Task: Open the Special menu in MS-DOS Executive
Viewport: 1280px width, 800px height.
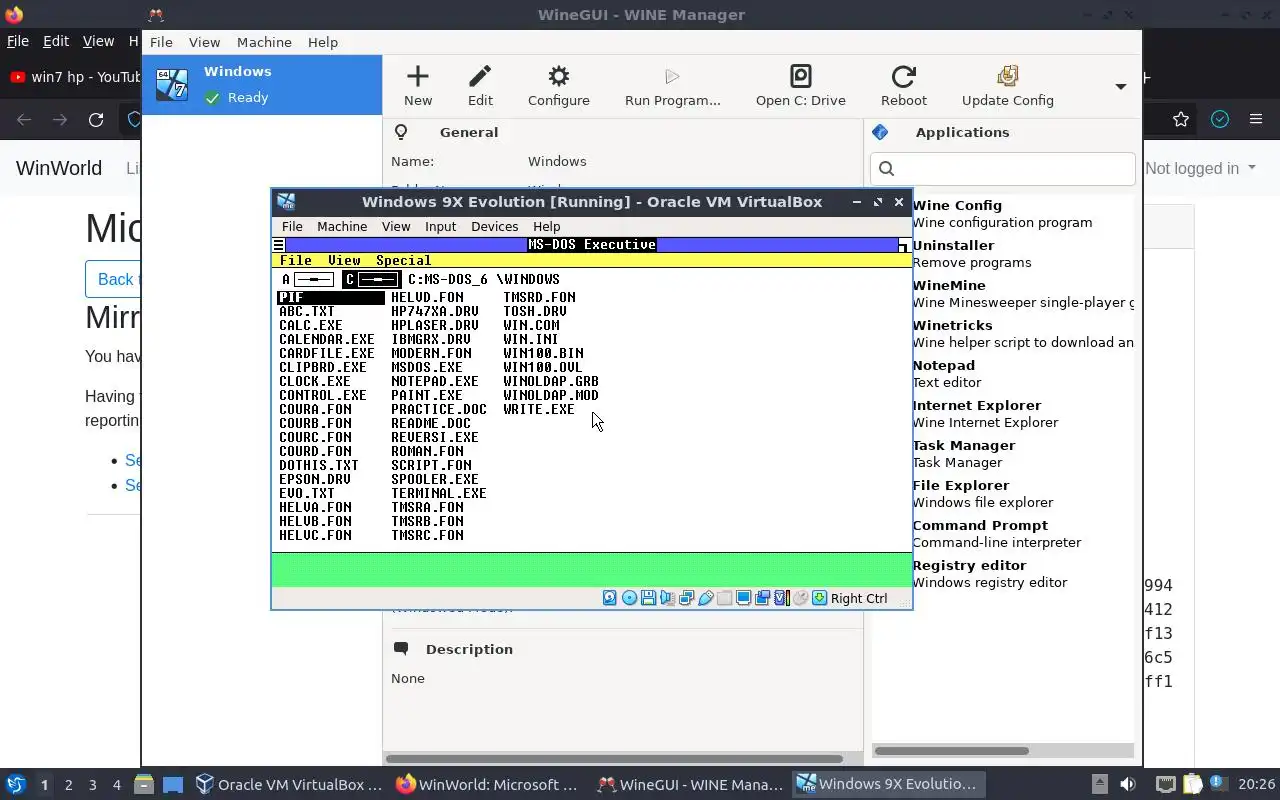Action: coord(403,260)
